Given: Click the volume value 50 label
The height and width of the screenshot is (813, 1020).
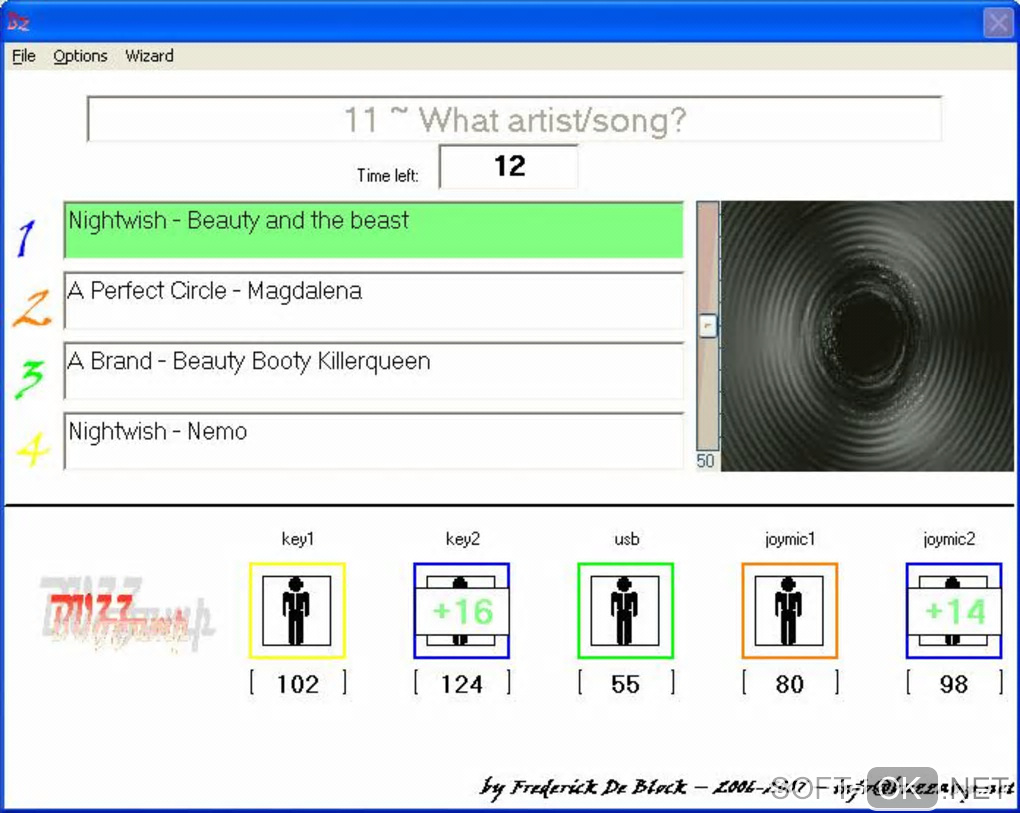Looking at the screenshot, I should click(x=705, y=461).
